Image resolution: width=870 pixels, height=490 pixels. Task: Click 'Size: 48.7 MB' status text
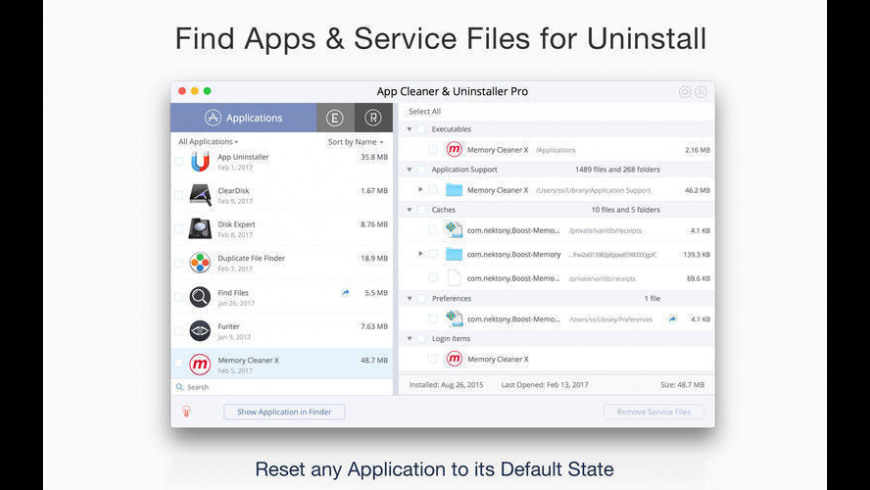(x=682, y=385)
